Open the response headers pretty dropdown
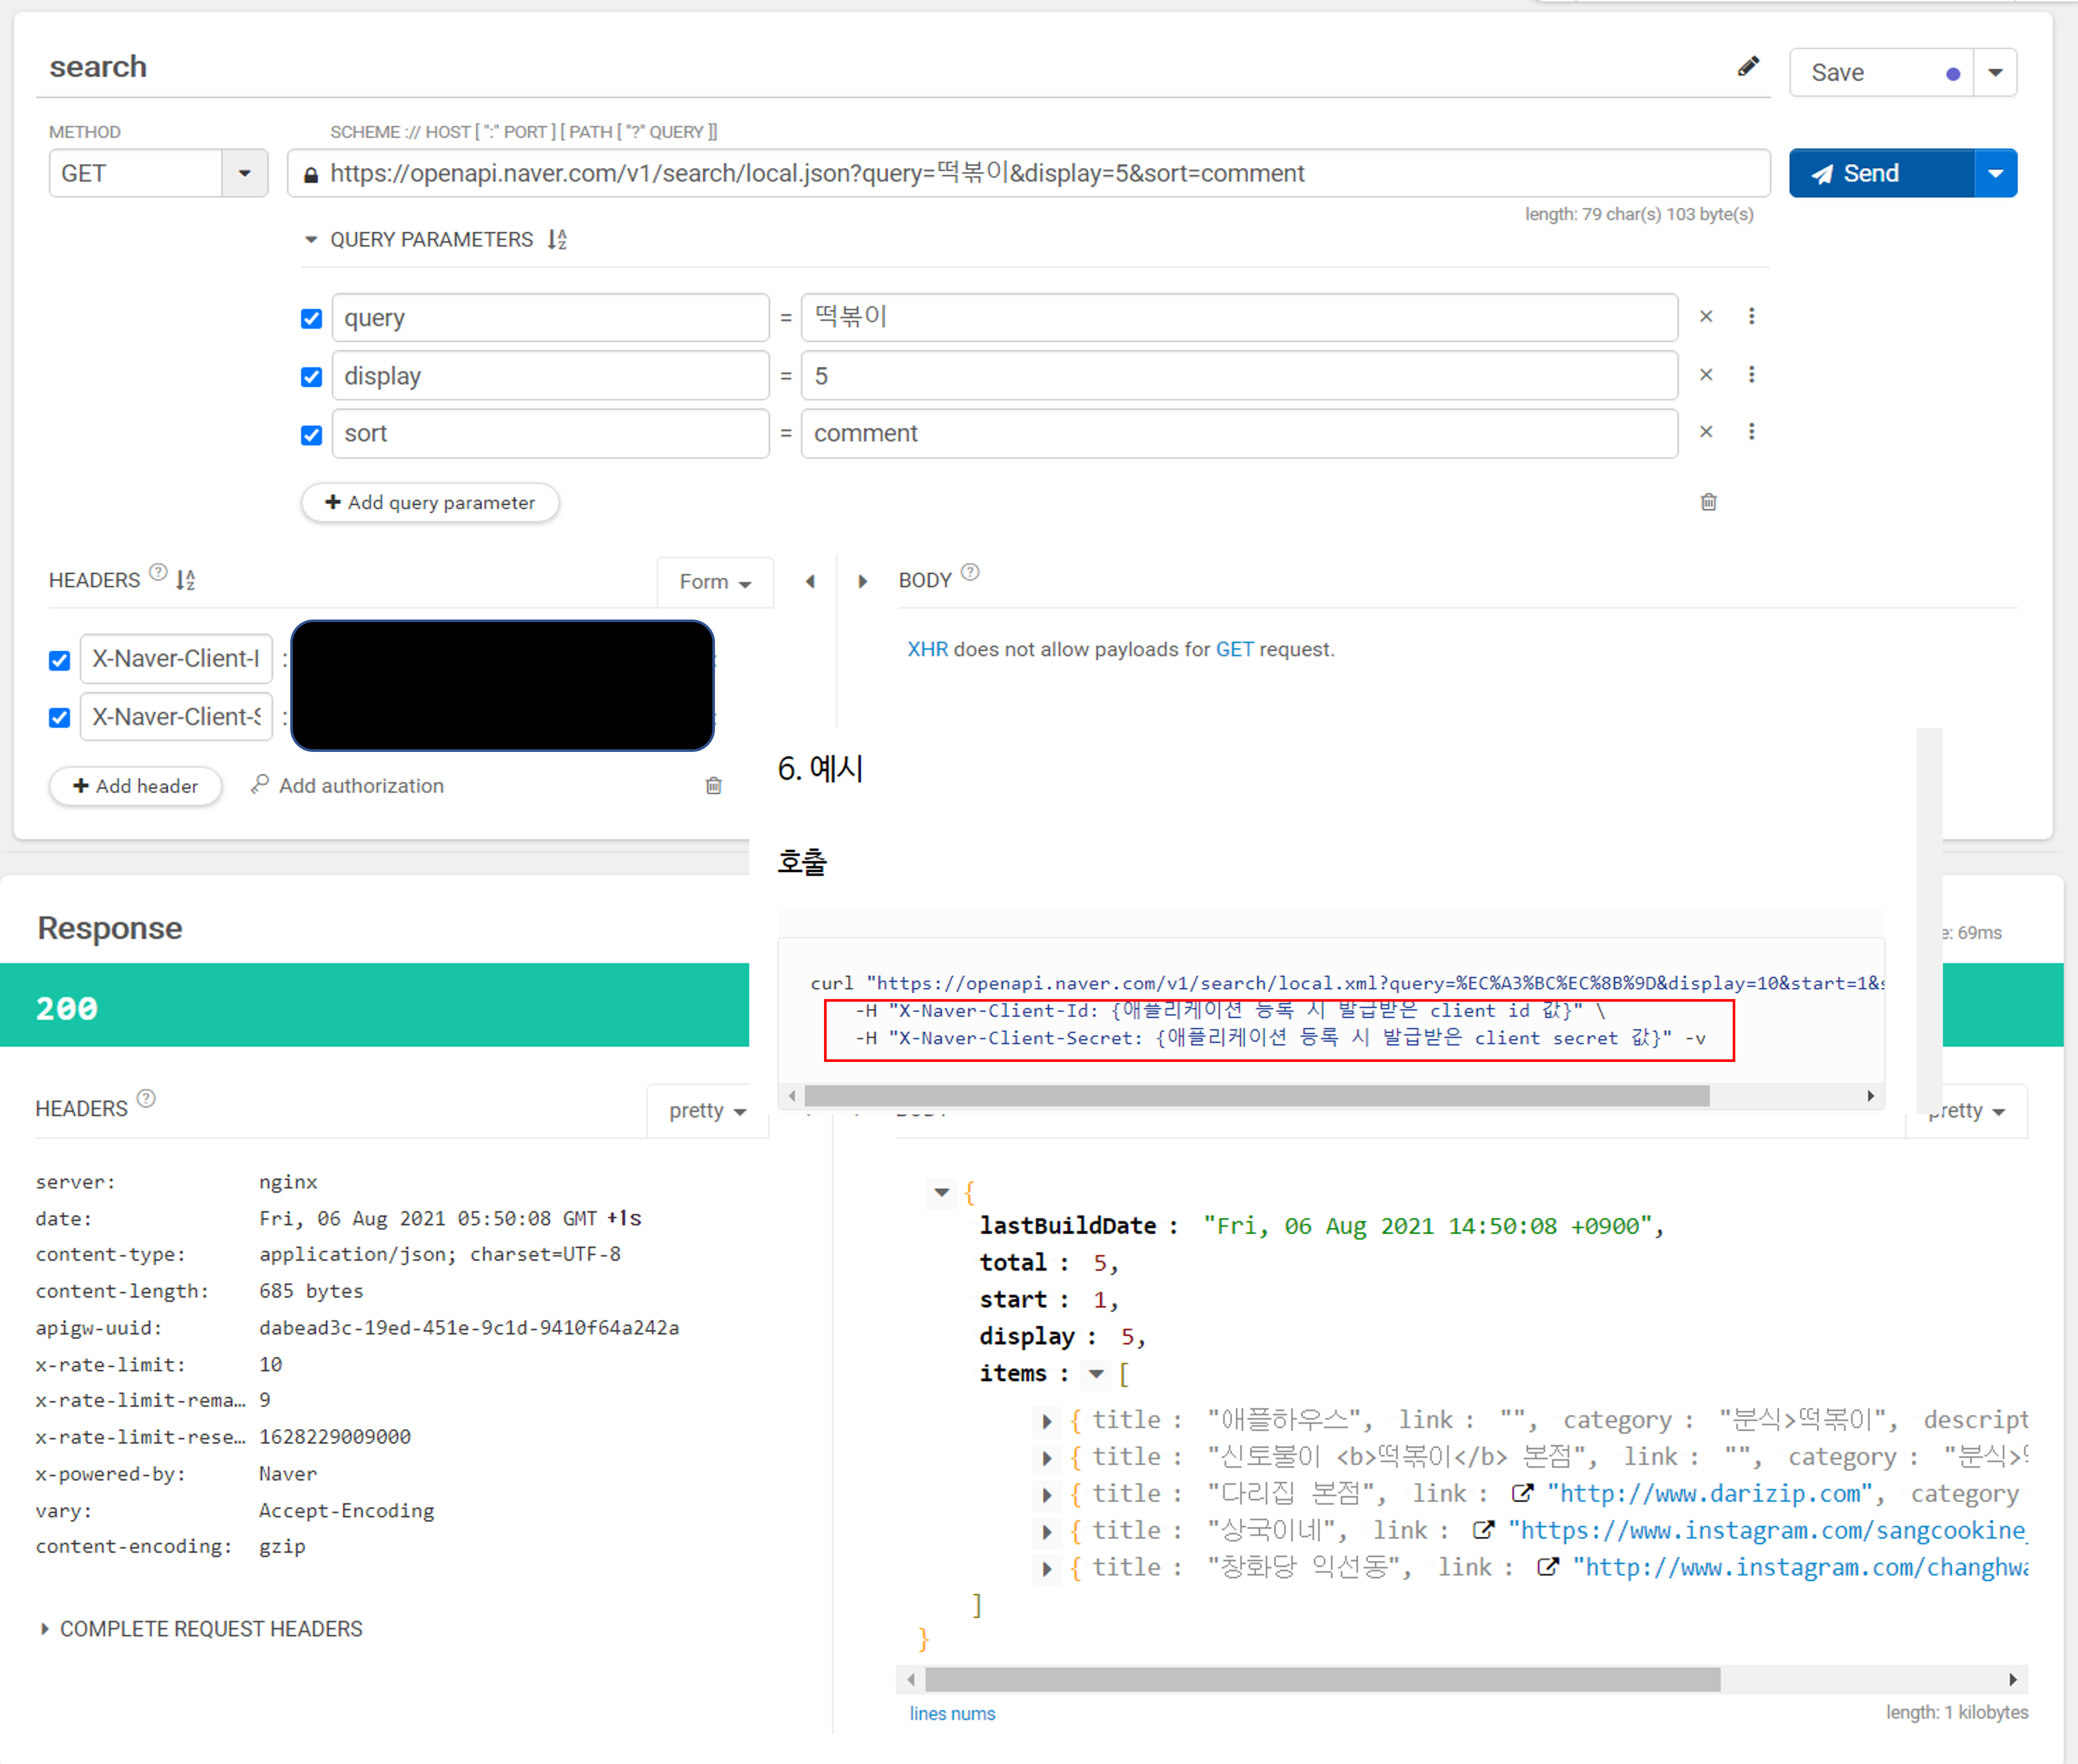This screenshot has width=2078, height=1764. (x=708, y=1111)
